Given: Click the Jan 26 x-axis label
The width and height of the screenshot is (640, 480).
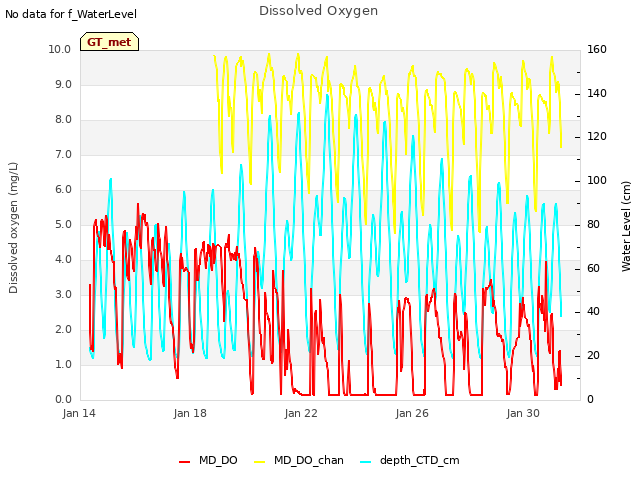Looking at the screenshot, I should click(412, 413).
